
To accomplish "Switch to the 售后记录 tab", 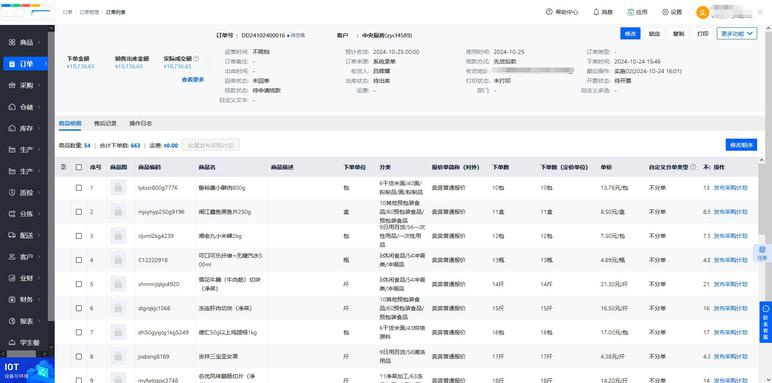I will 105,124.
